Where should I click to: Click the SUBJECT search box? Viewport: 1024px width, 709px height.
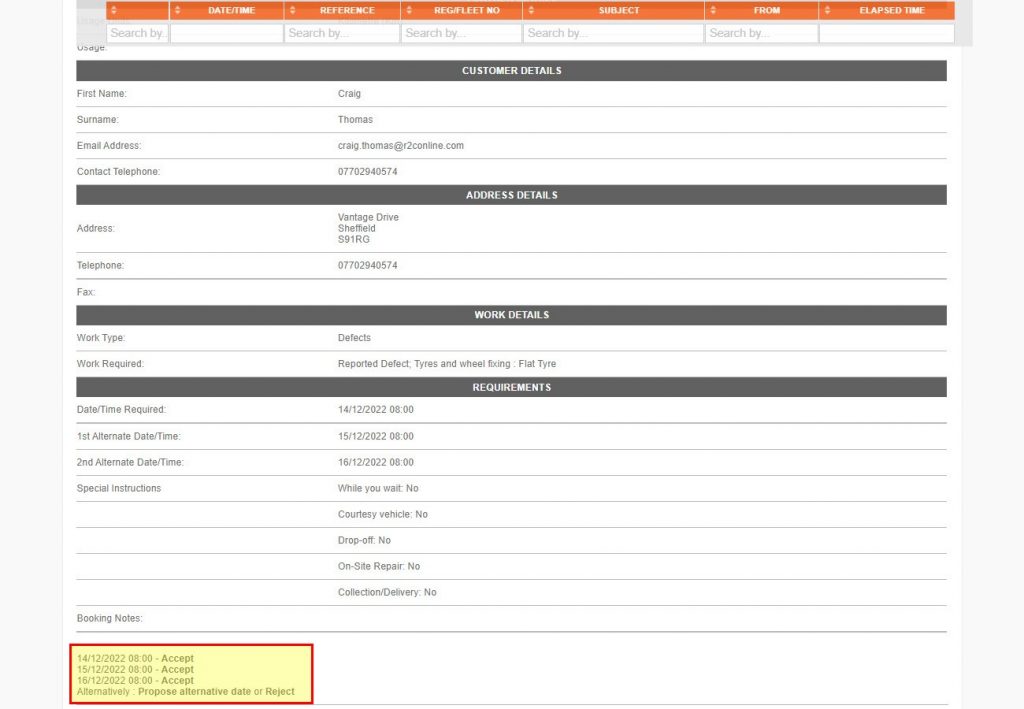tap(612, 33)
